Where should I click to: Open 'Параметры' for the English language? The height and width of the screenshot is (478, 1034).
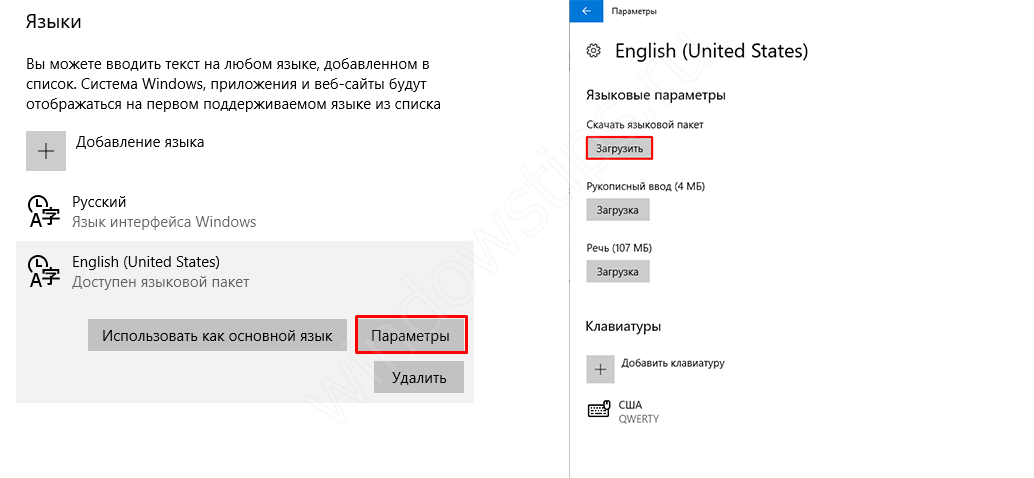(410, 335)
